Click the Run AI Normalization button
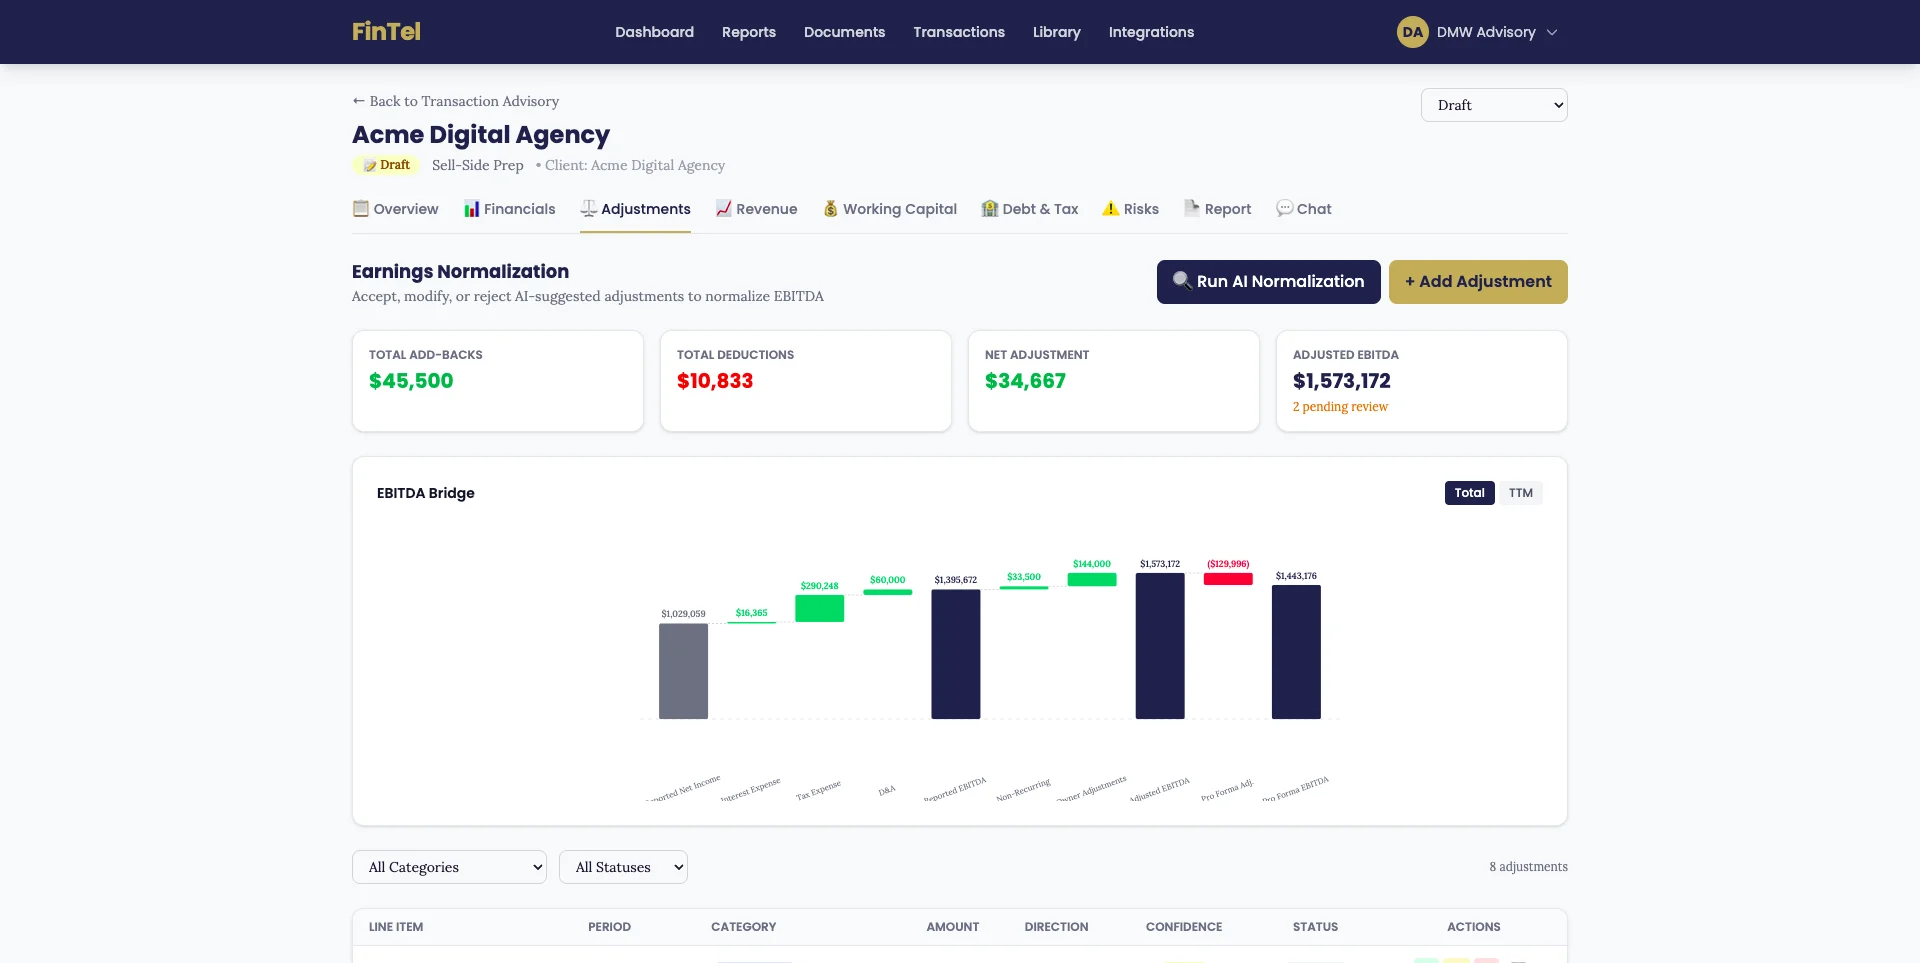The image size is (1920, 963). pos(1268,281)
